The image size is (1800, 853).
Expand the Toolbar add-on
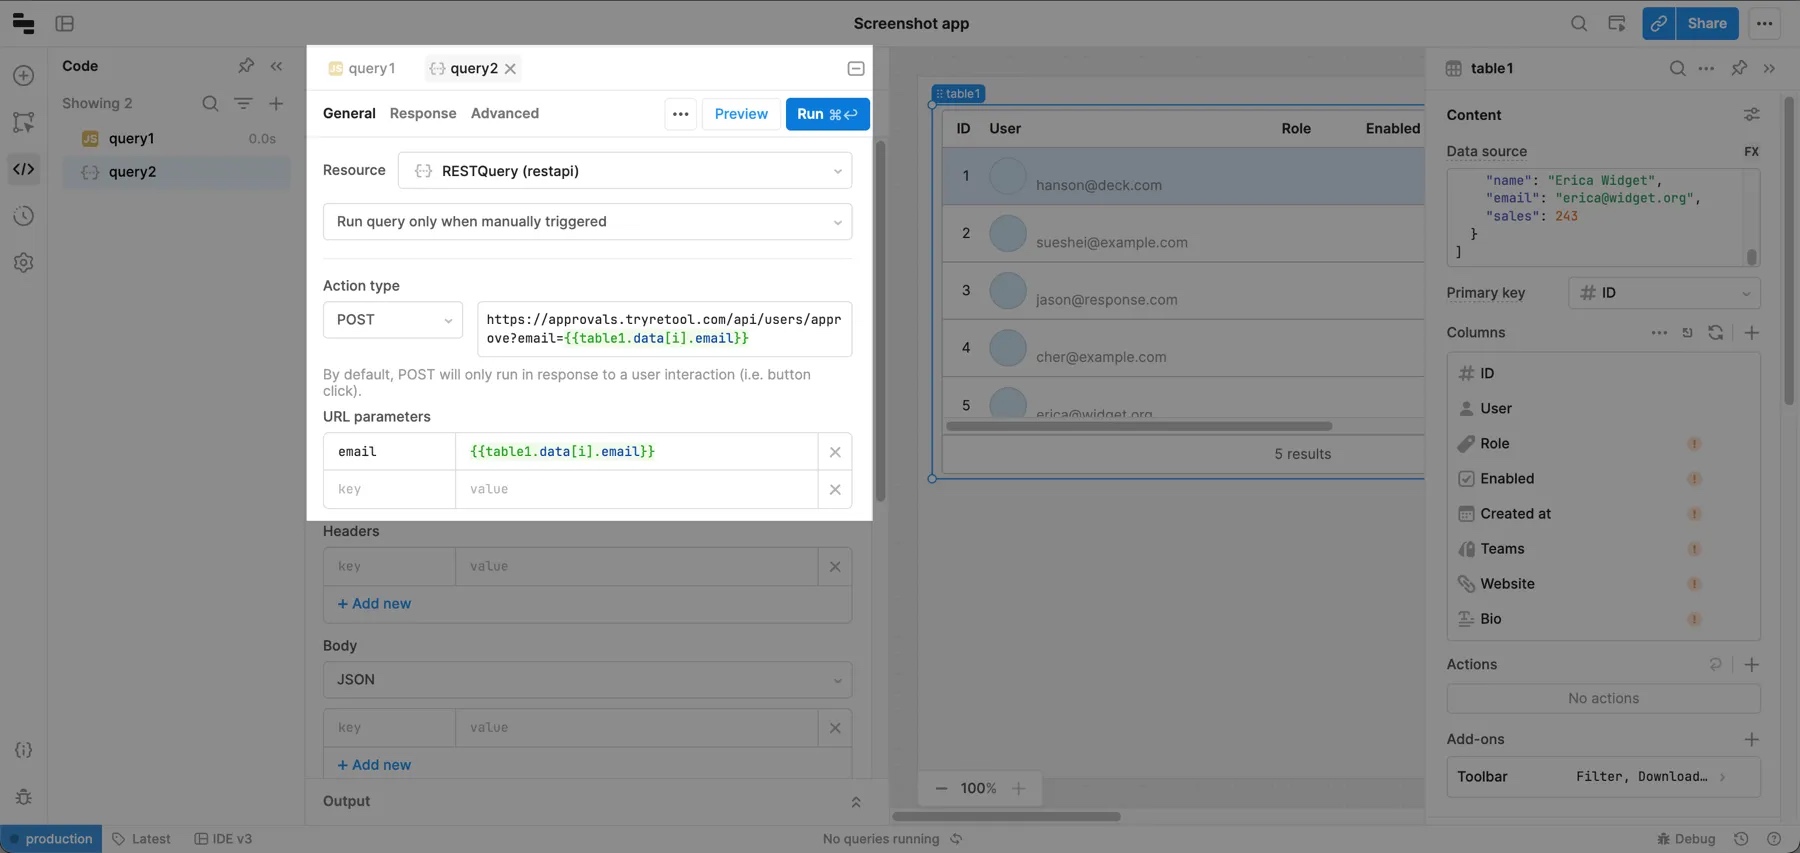1603,777
